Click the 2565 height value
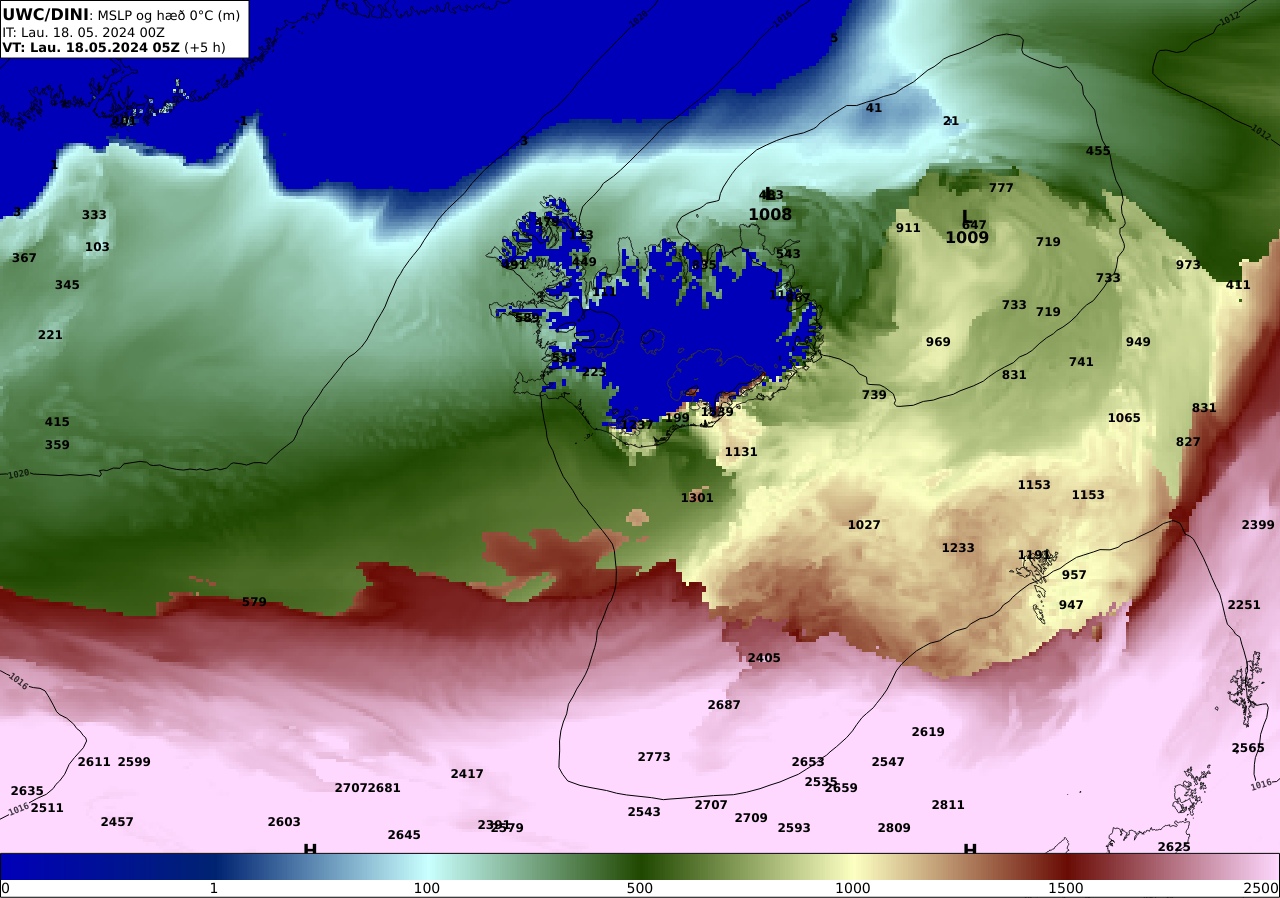 (1248, 748)
